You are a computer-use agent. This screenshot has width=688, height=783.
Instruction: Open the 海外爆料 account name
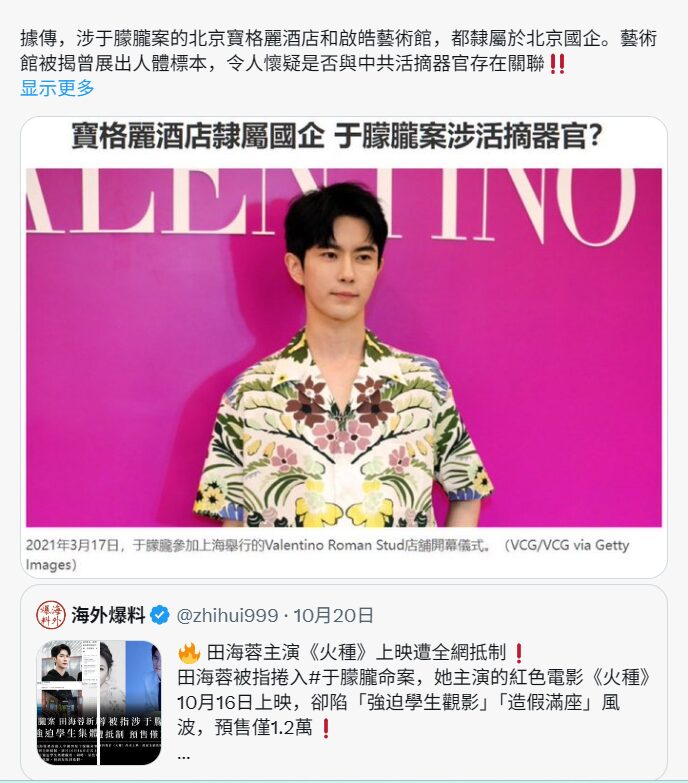coord(108,615)
